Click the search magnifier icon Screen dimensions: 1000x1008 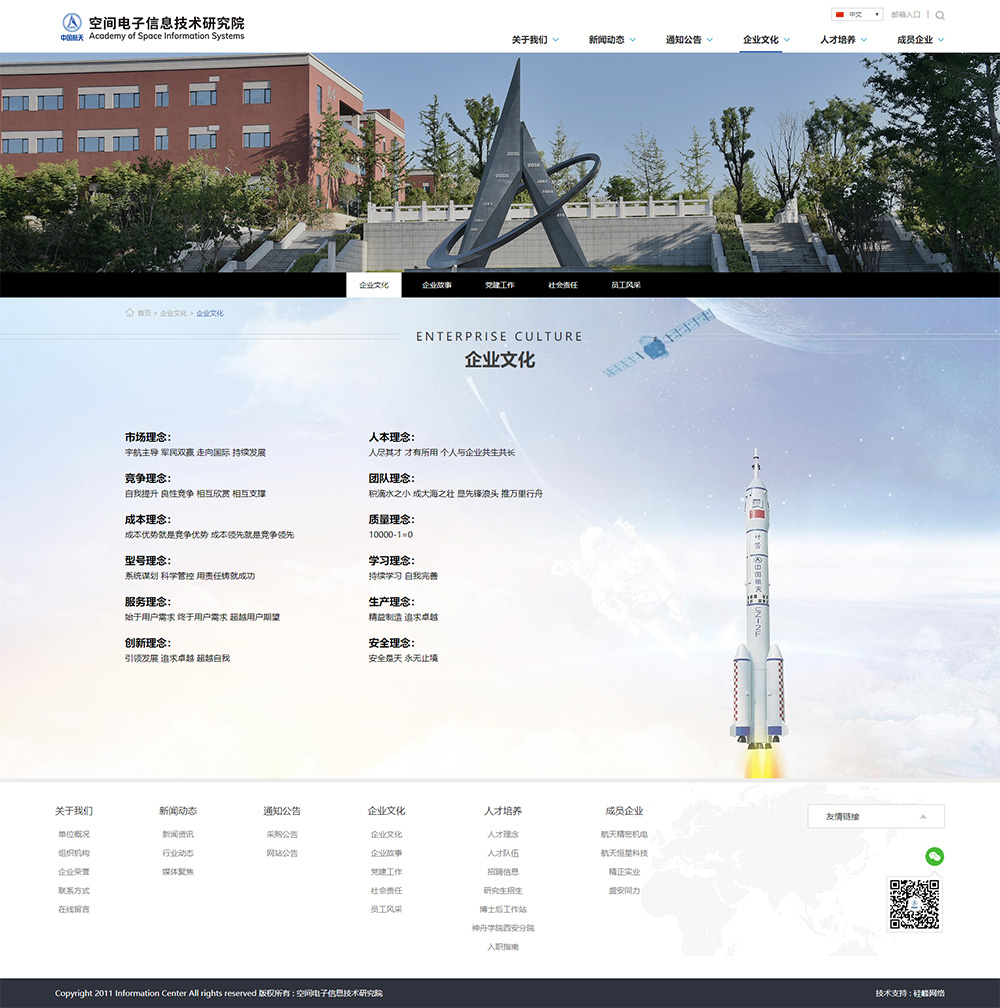pos(940,15)
